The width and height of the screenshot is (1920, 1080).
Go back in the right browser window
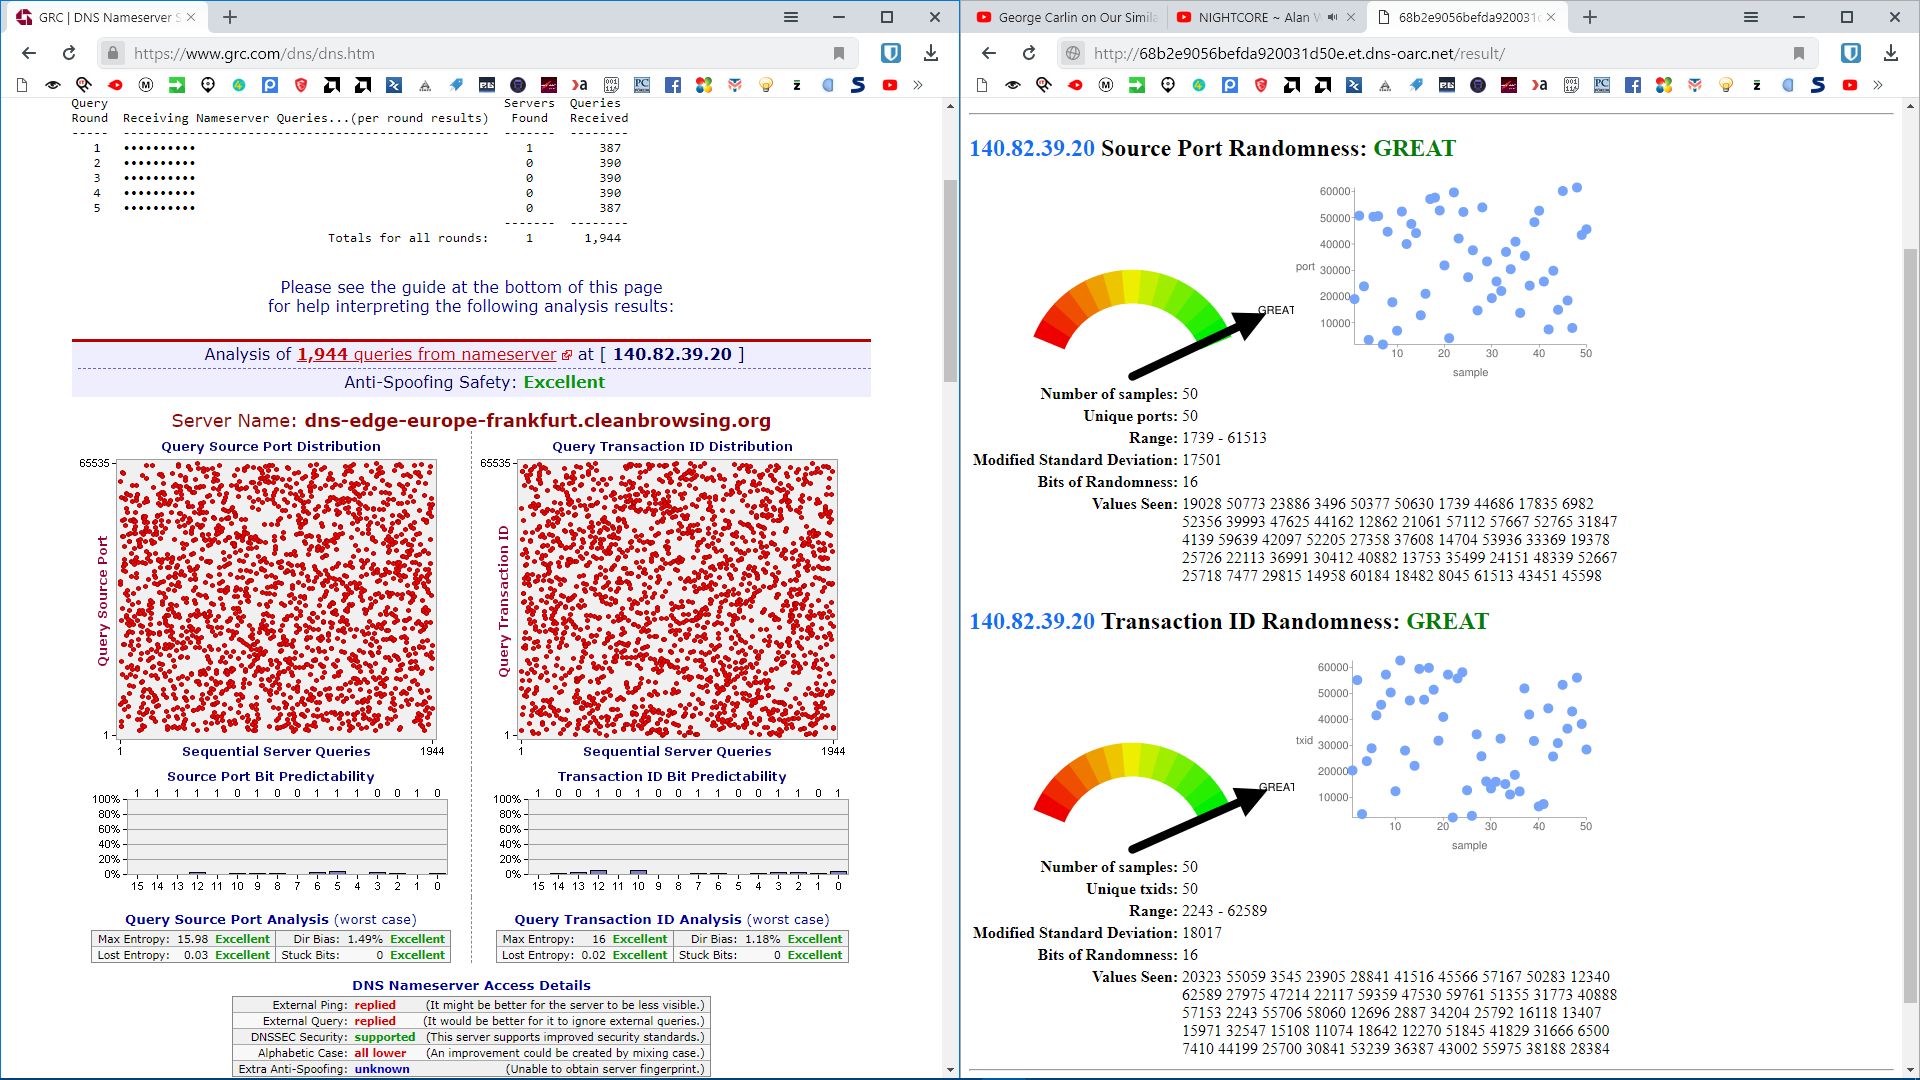coord(989,53)
